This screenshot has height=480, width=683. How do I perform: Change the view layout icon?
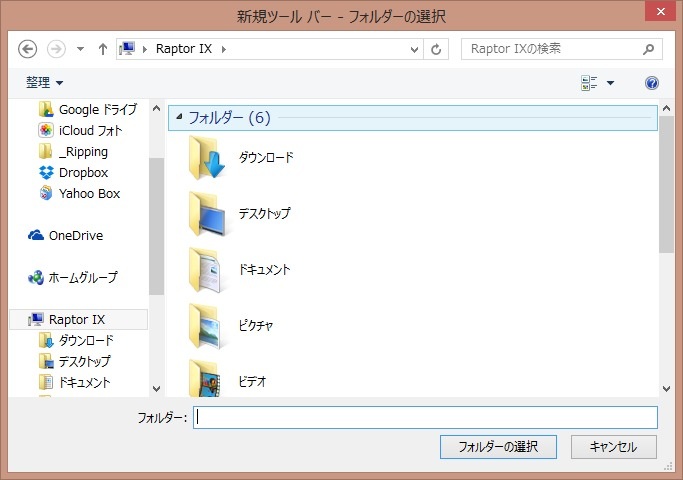[x=589, y=83]
